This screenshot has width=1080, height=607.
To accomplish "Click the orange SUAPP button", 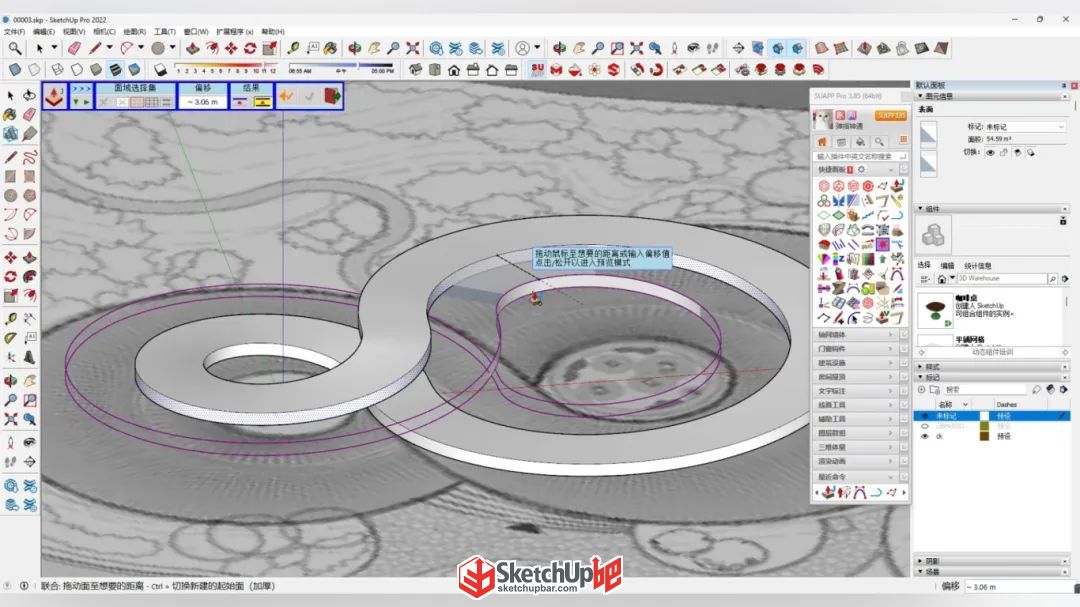I will click(x=891, y=115).
